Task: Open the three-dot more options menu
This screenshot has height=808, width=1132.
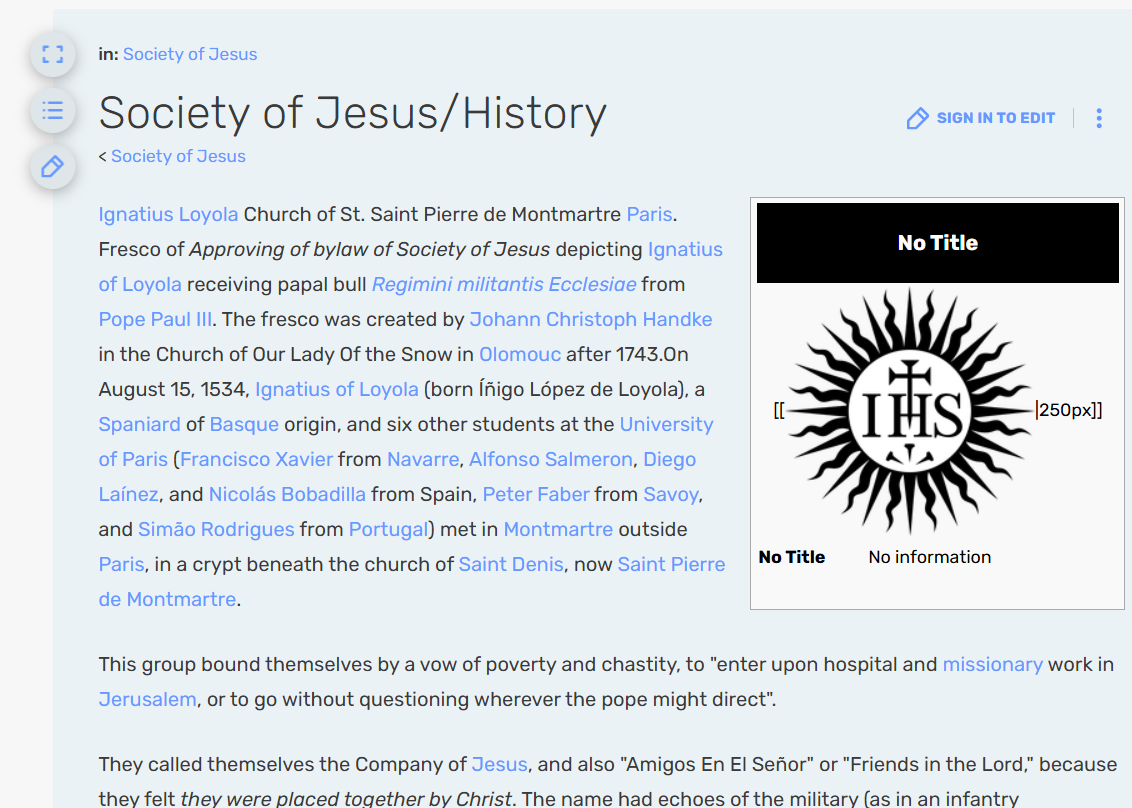Action: (x=1099, y=118)
